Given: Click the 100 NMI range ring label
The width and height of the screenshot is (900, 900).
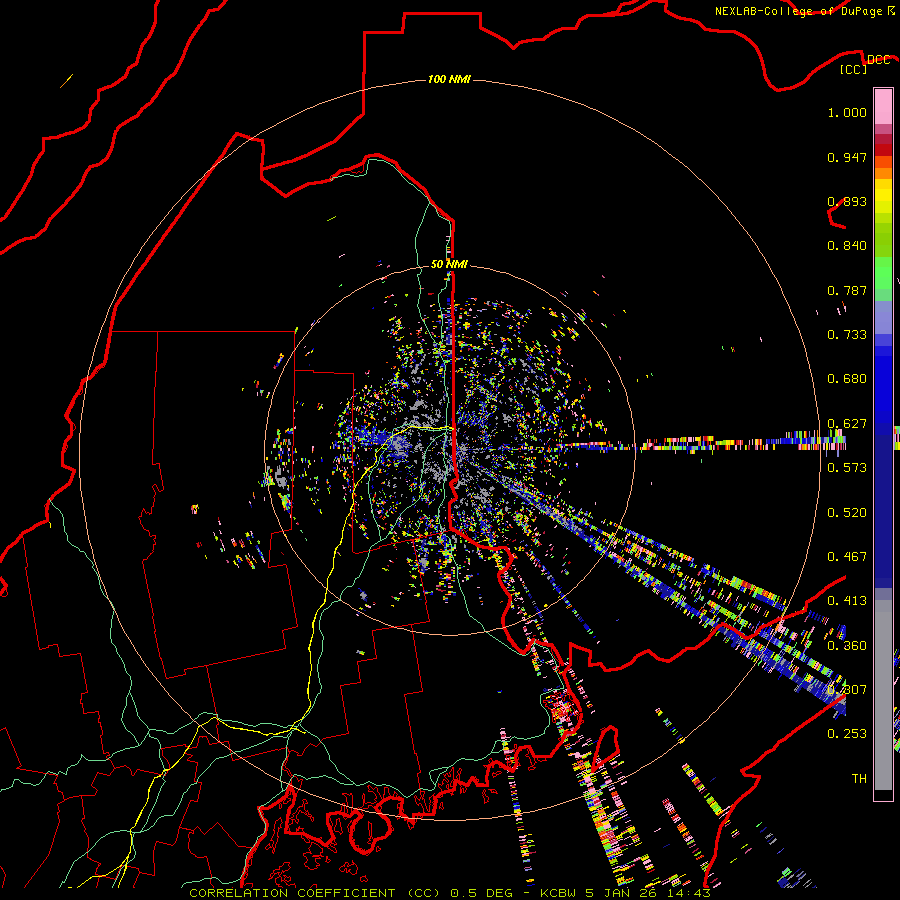Looking at the screenshot, I should coord(449,79).
